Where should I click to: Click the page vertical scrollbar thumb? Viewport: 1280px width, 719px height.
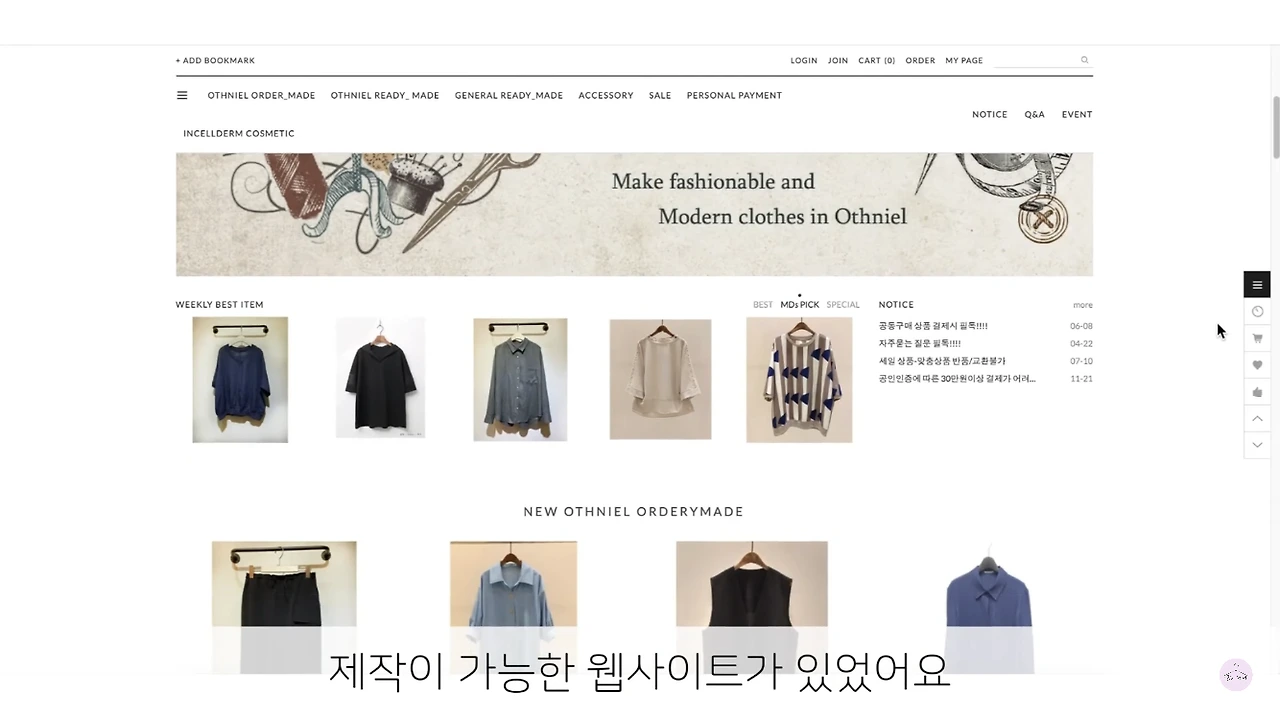(x=1276, y=127)
